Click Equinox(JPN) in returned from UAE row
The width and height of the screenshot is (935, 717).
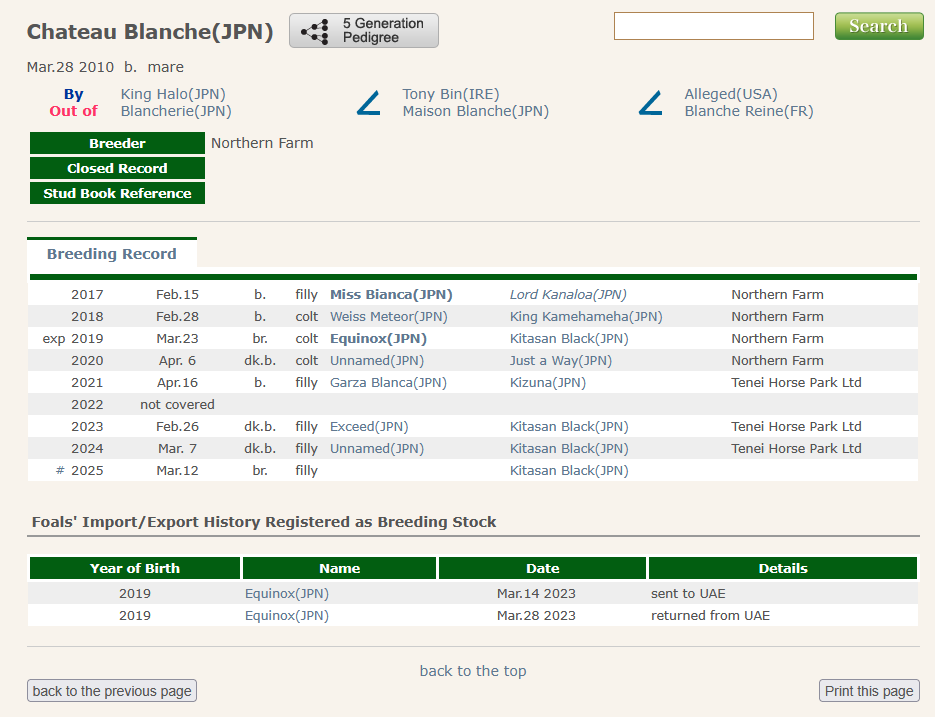[x=287, y=616]
